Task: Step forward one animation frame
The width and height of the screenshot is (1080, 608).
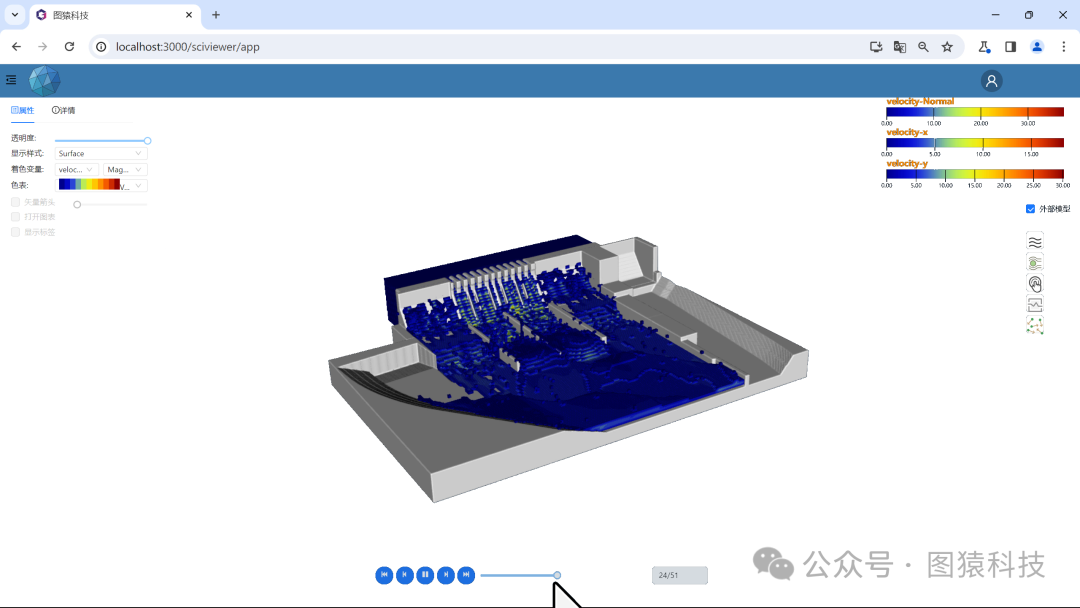Action: pos(446,575)
